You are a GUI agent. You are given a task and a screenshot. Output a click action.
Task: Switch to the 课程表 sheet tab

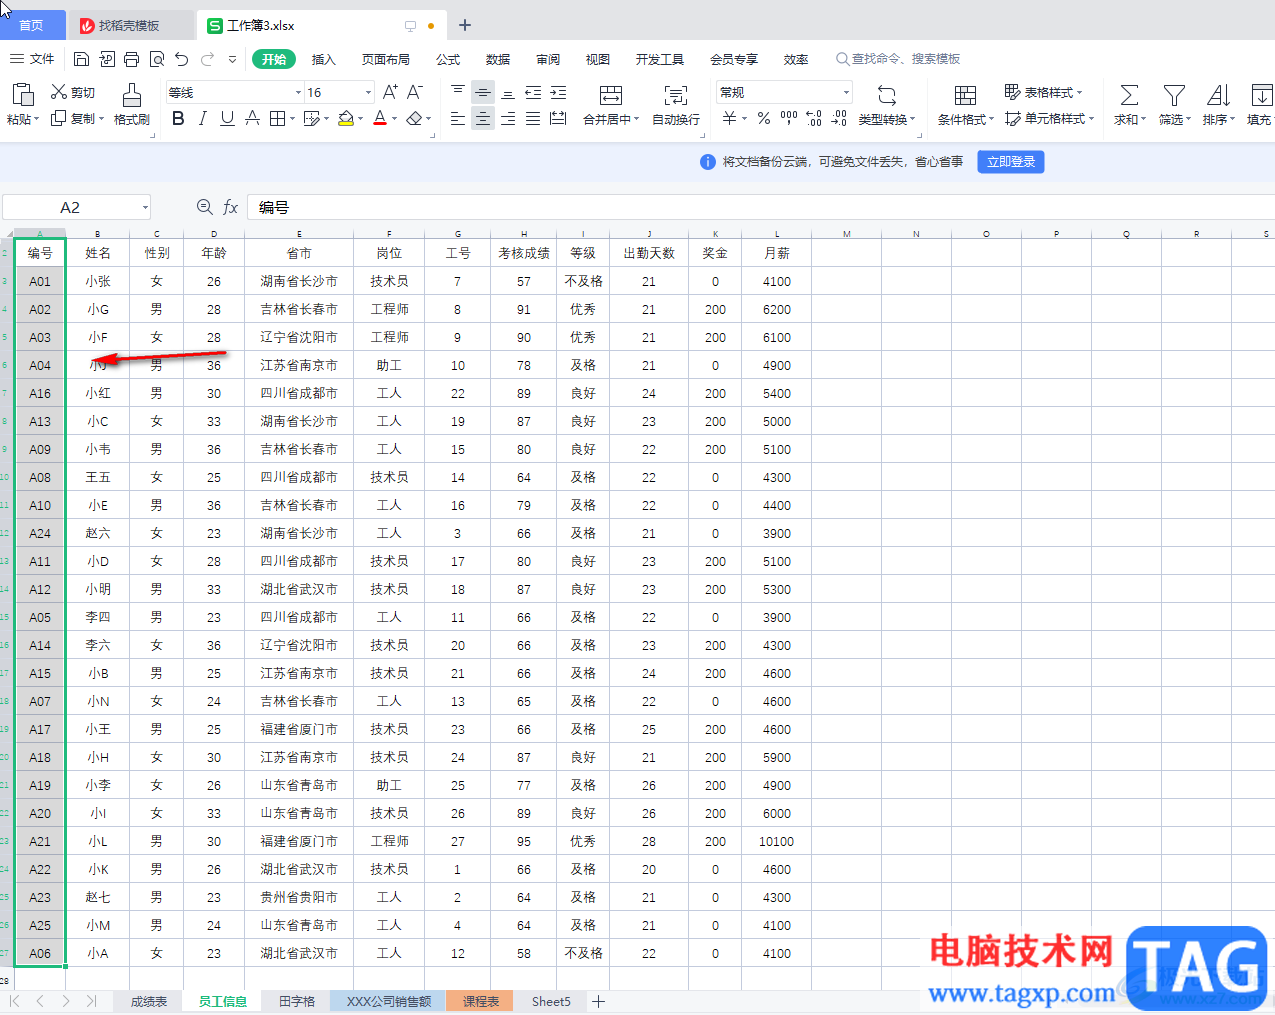click(x=480, y=1001)
